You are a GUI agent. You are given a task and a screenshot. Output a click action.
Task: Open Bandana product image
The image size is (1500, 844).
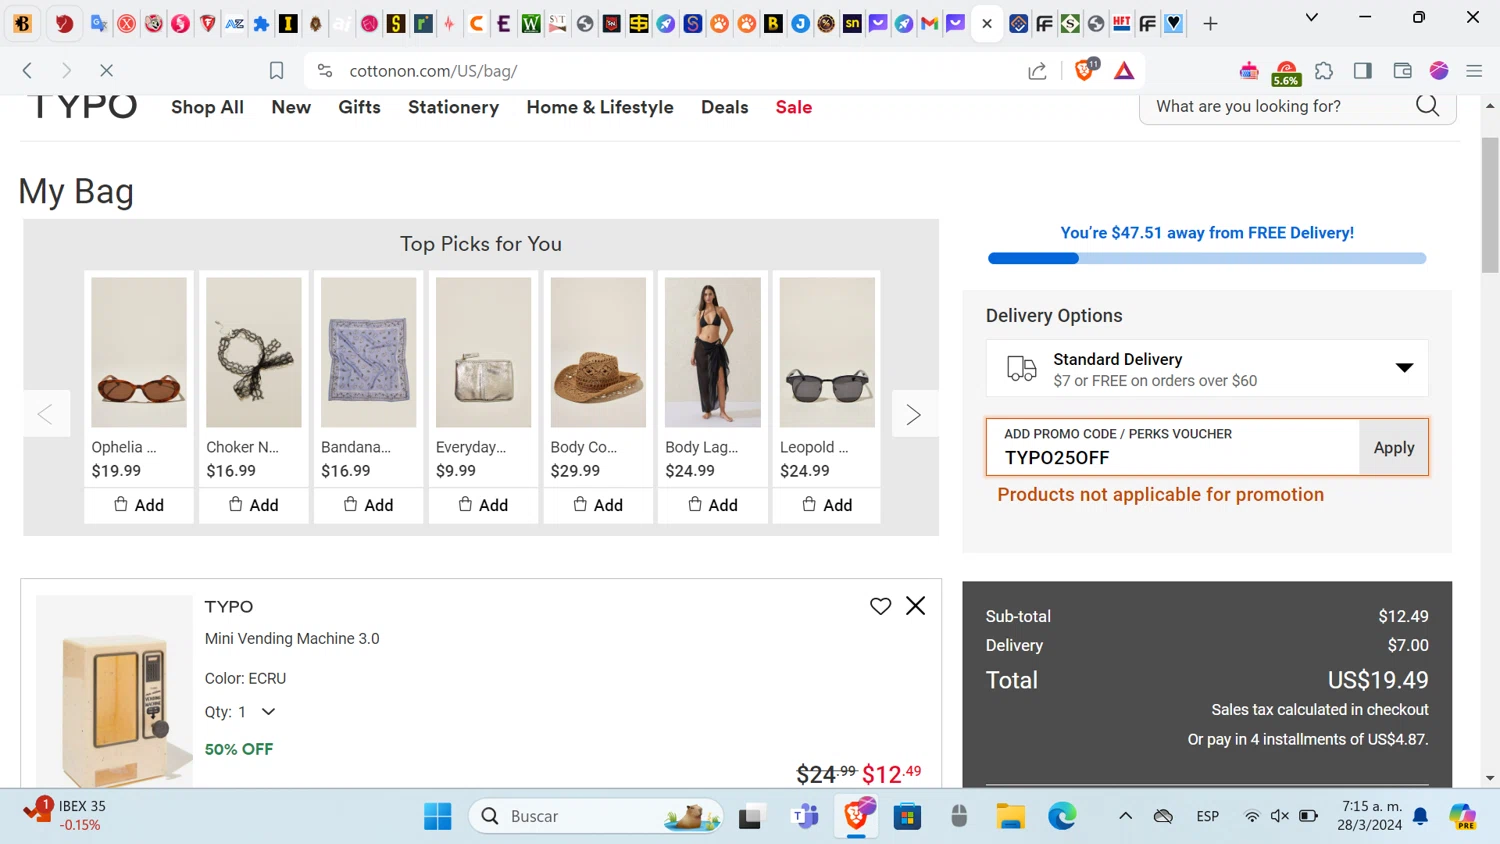click(x=369, y=352)
